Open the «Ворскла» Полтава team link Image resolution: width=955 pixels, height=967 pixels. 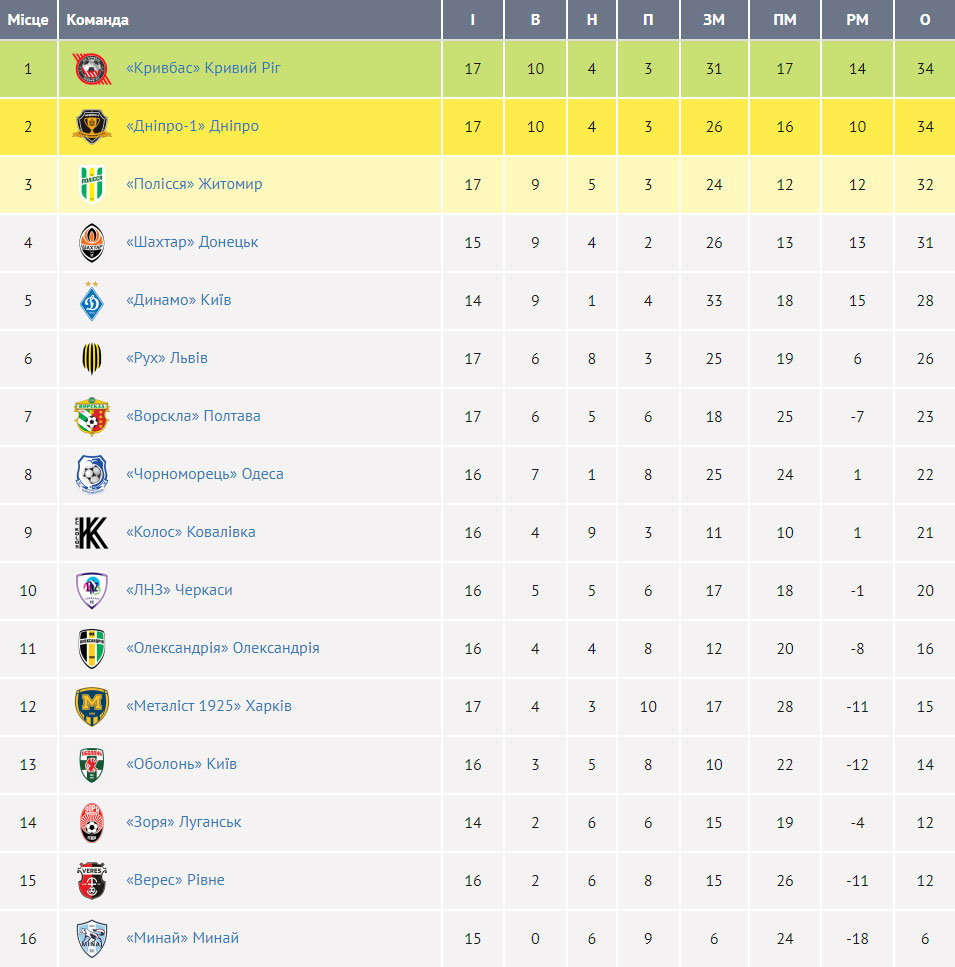click(x=193, y=416)
